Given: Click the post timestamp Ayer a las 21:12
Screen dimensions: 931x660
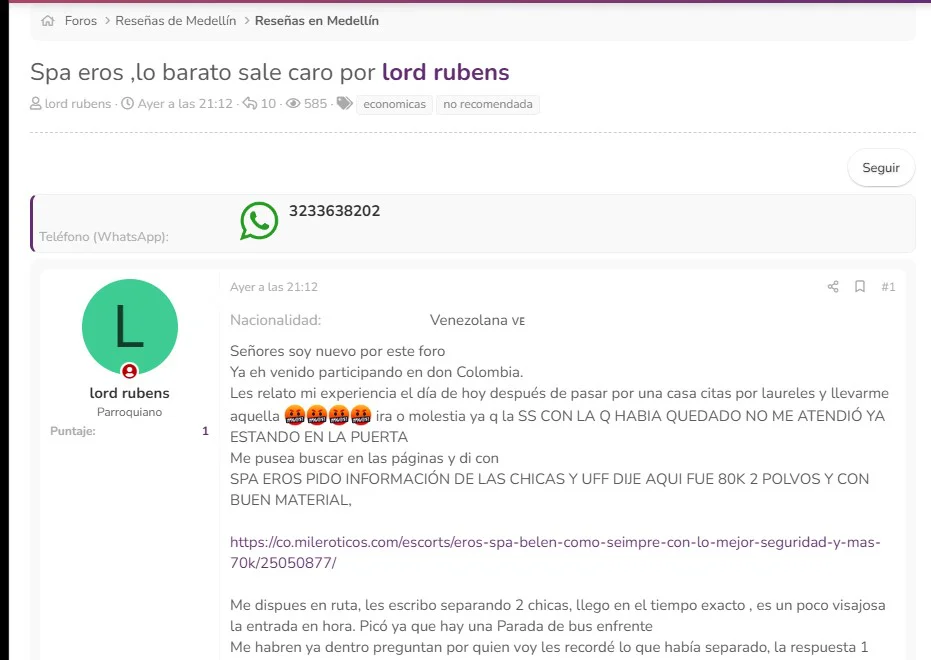Looking at the screenshot, I should click(274, 287).
